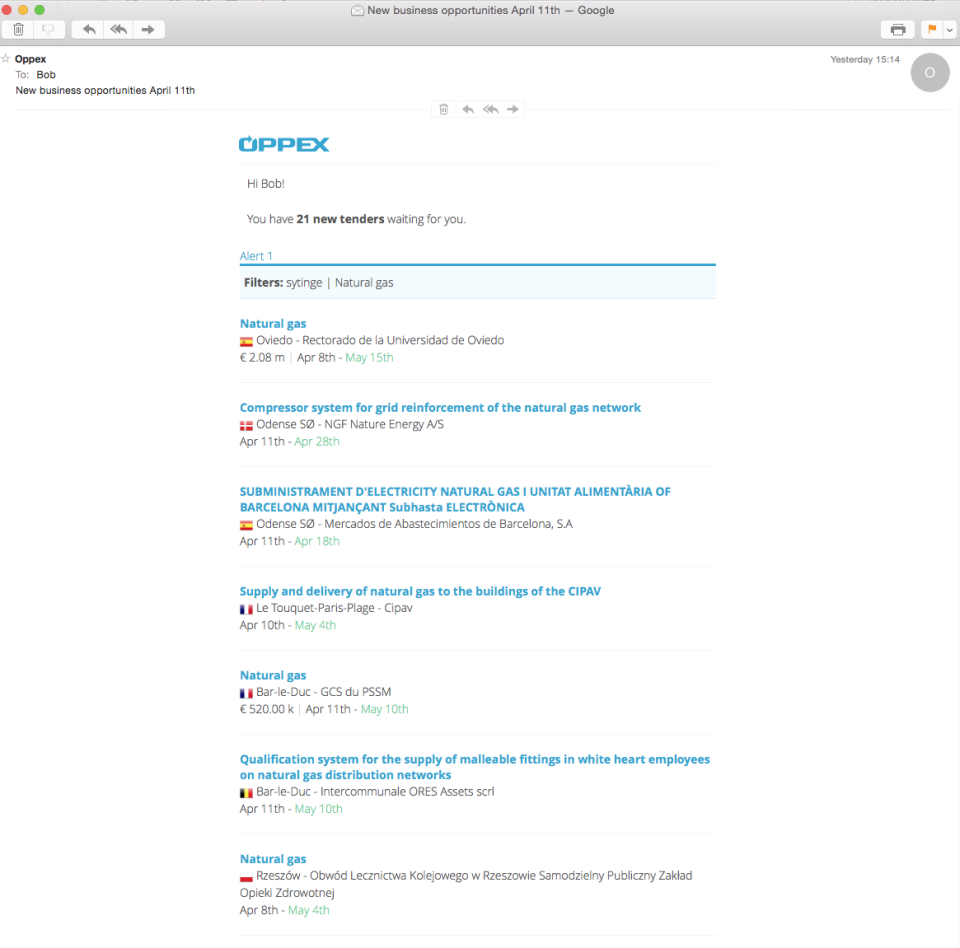Reply using the top toolbar arrow
Viewport: 960px width, 948px height.
[x=89, y=29]
